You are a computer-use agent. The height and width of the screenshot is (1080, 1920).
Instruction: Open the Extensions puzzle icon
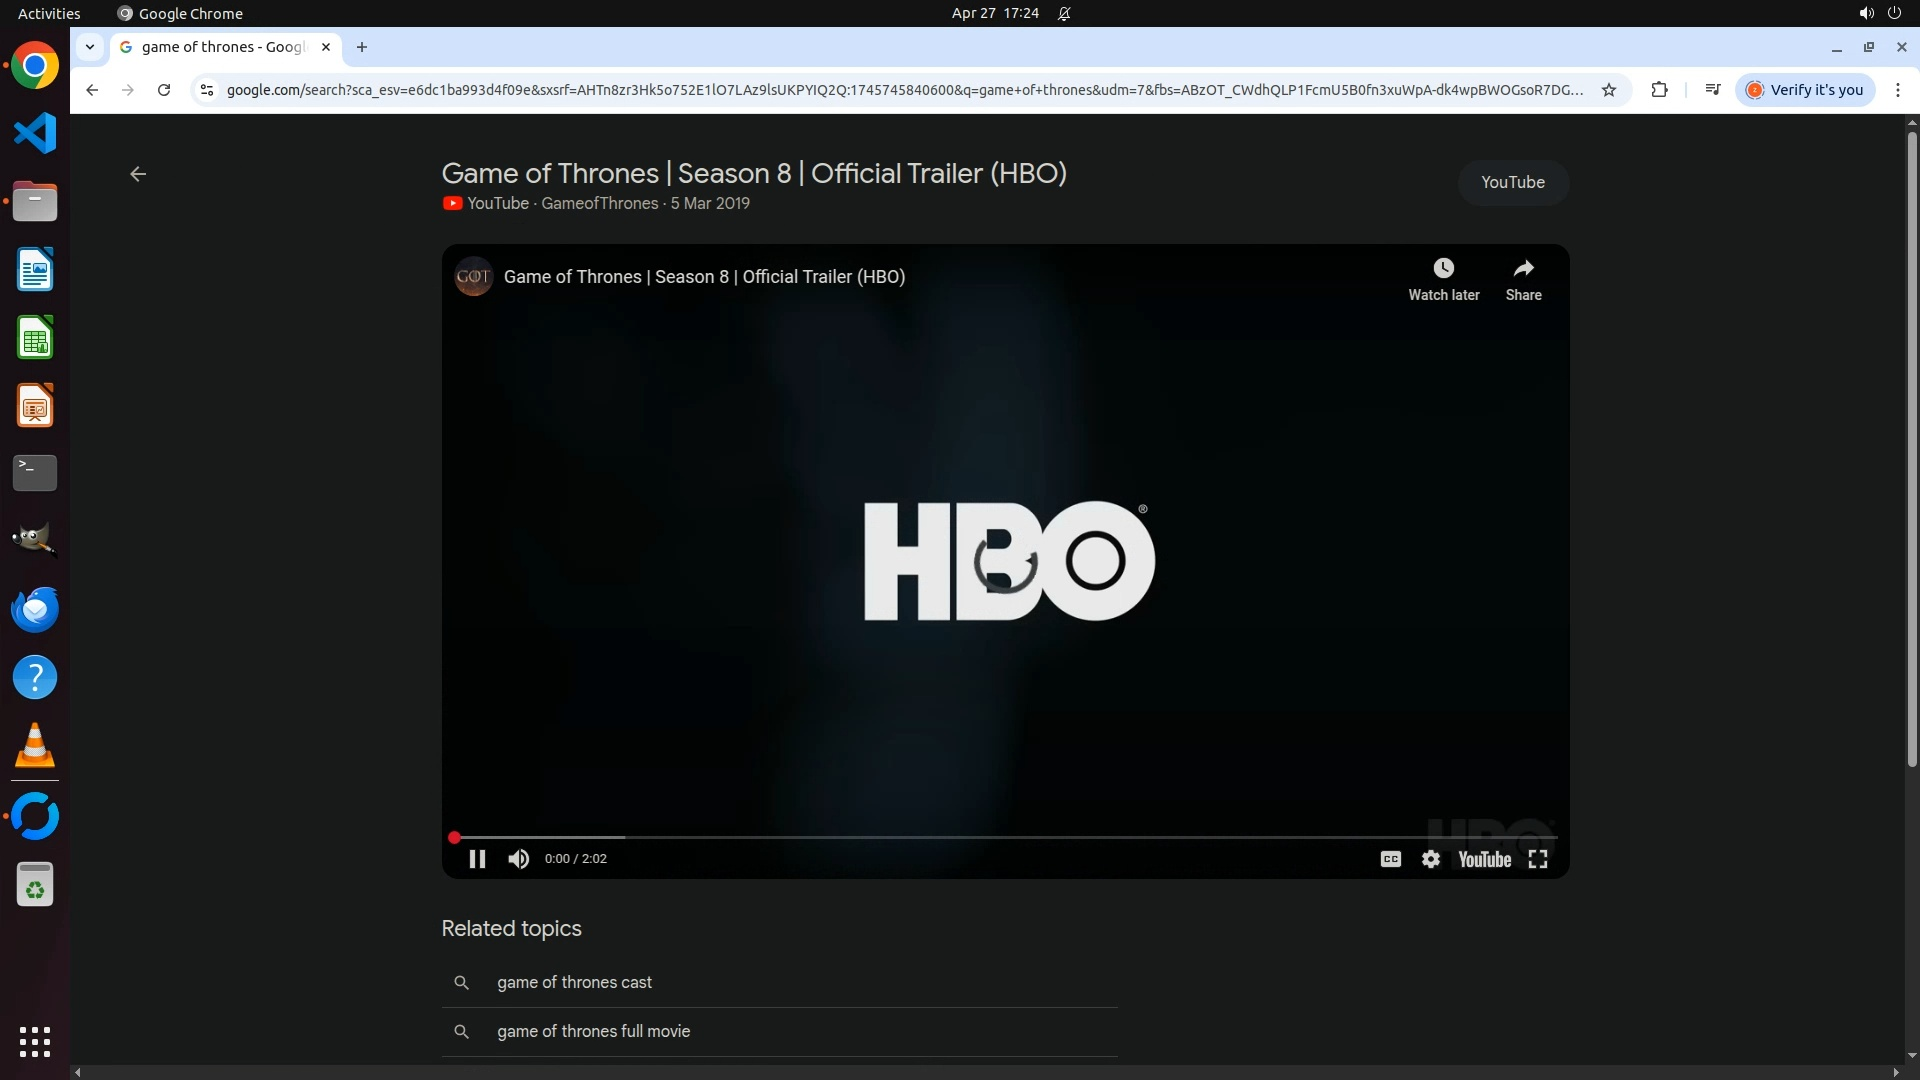point(1659,90)
